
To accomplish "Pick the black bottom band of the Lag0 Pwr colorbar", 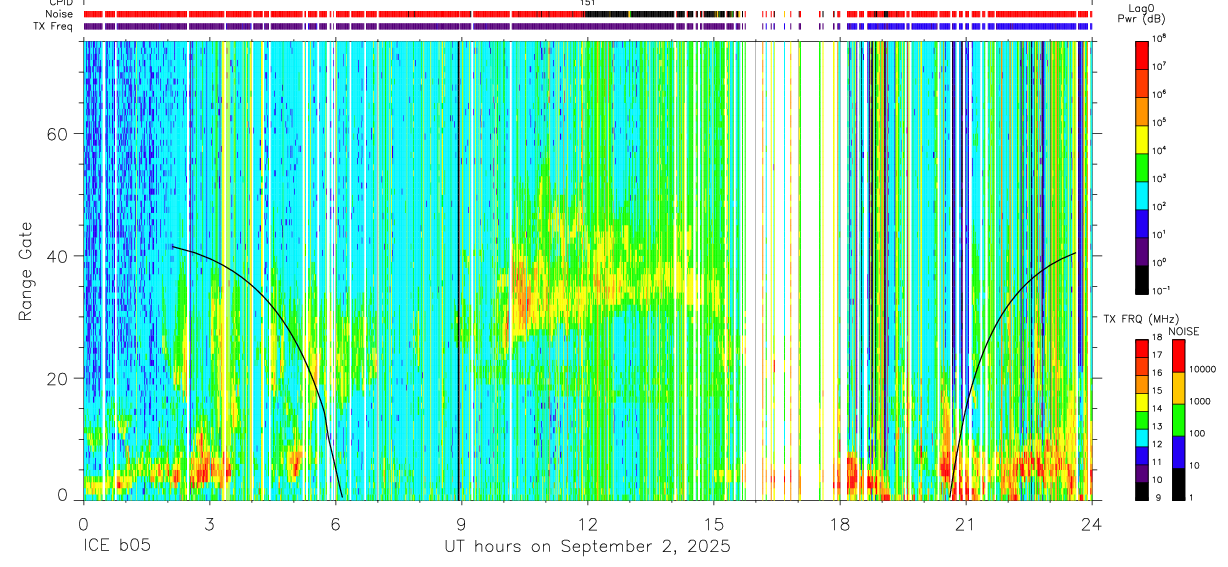I will click(1142, 278).
